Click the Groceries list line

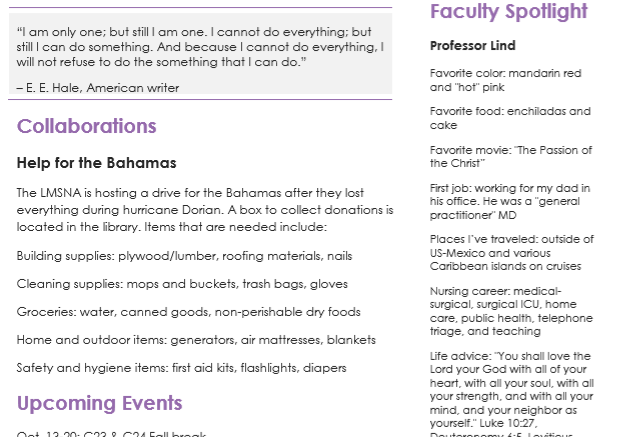188,312
